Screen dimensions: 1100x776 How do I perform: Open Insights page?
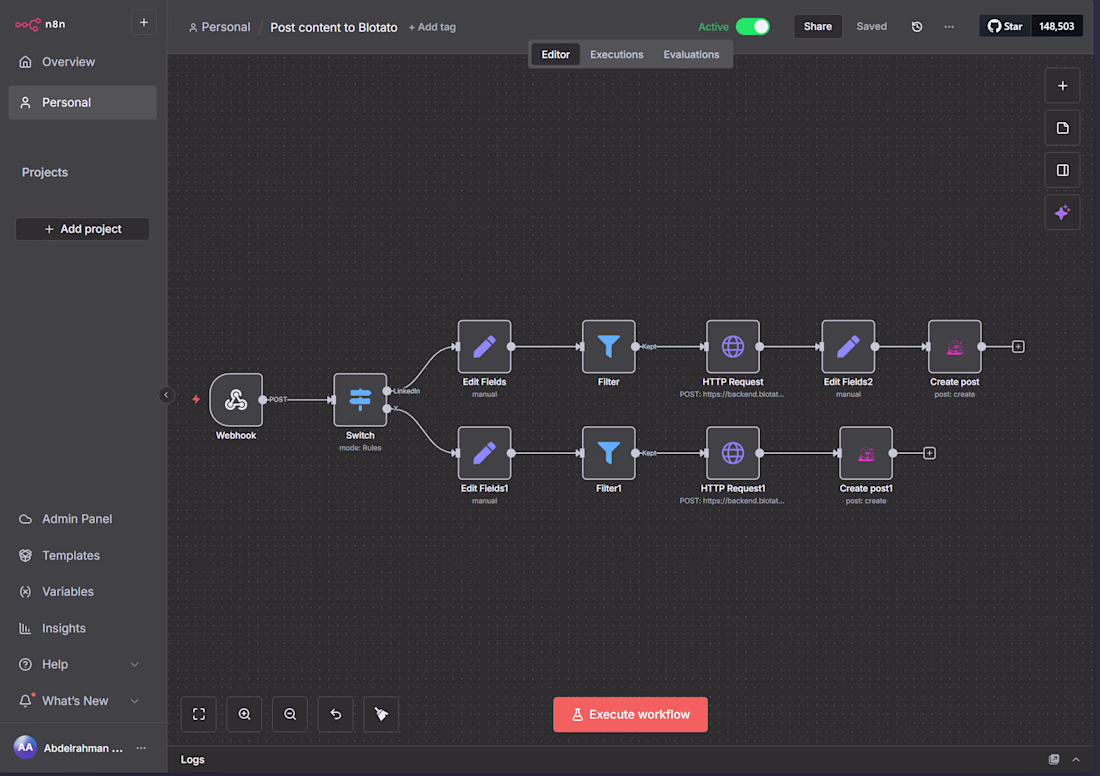(81, 628)
